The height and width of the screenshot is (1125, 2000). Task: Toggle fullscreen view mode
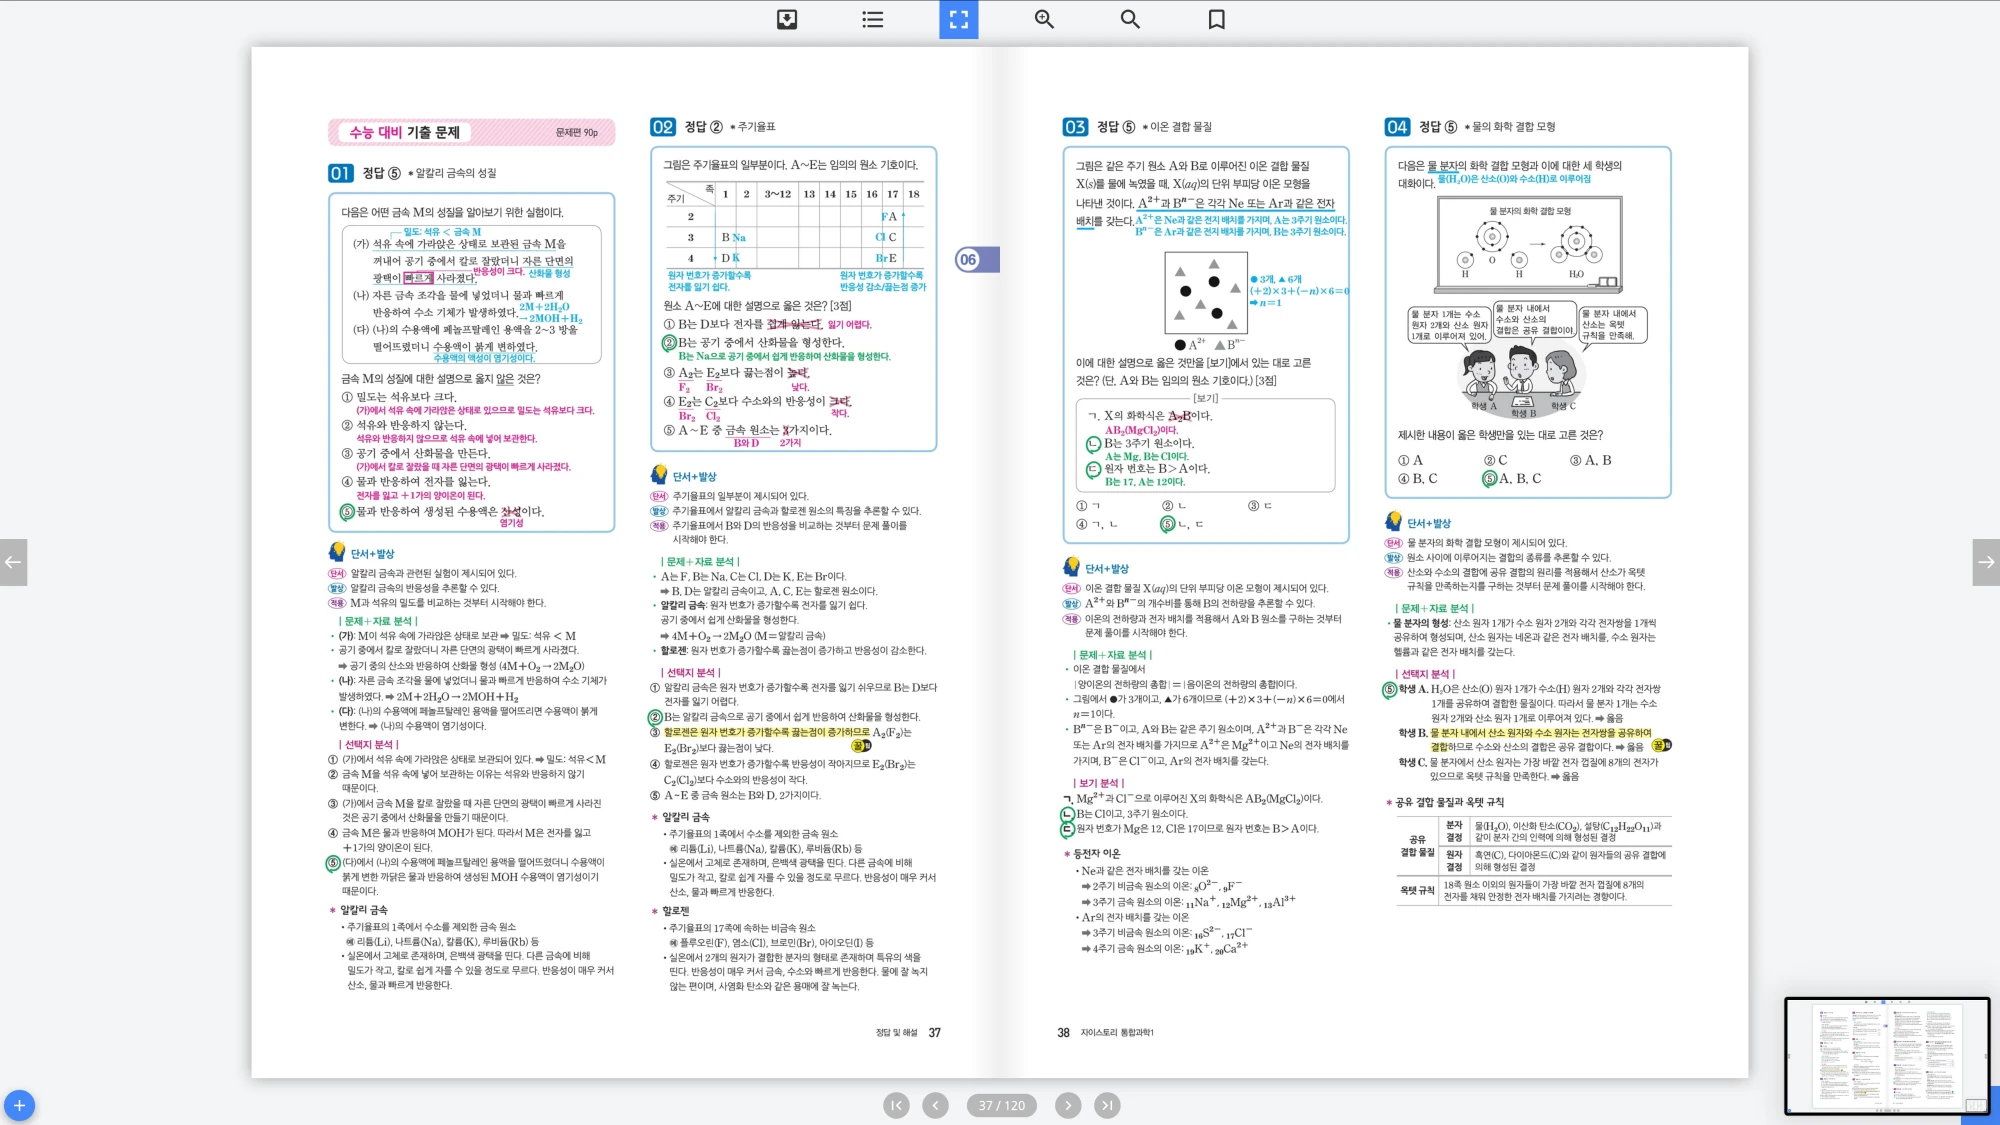(958, 19)
